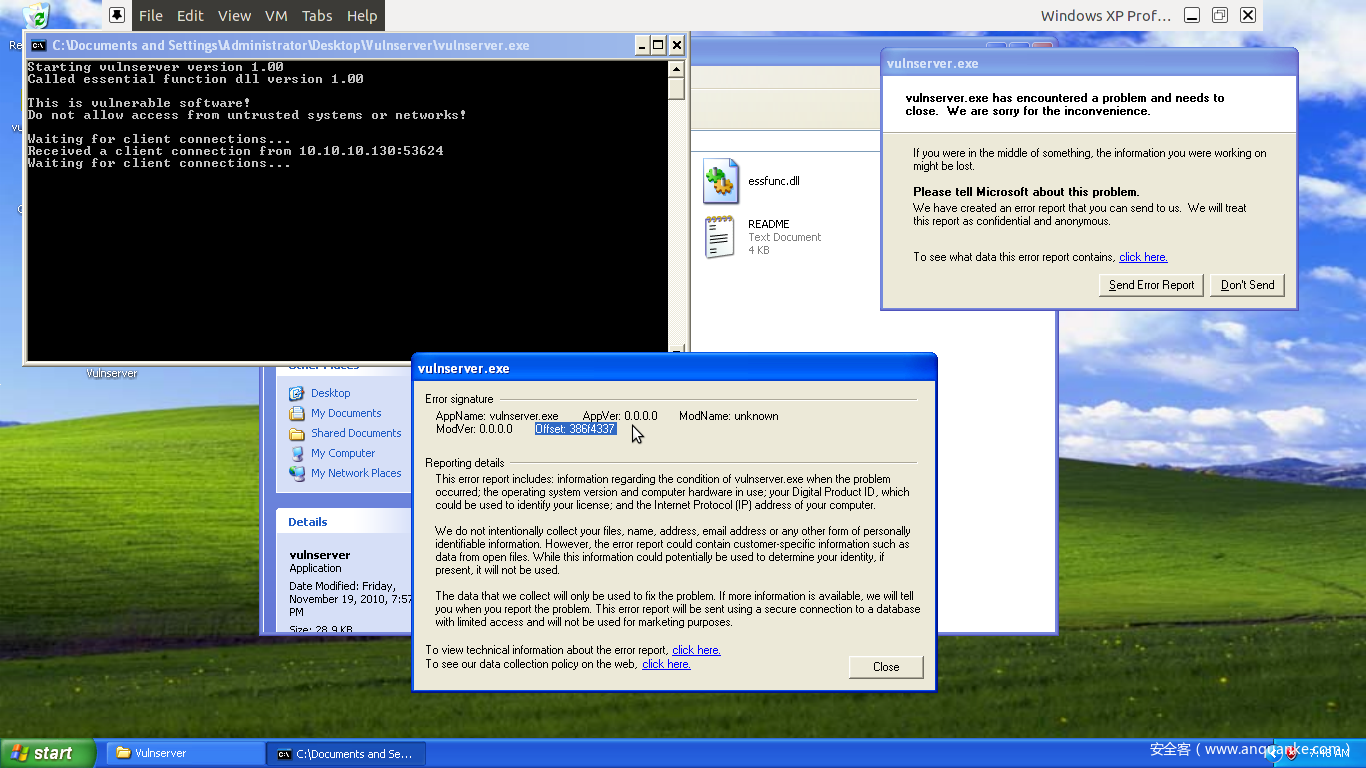
Task: Click the VM toolbar pin icon
Action: (117, 15)
